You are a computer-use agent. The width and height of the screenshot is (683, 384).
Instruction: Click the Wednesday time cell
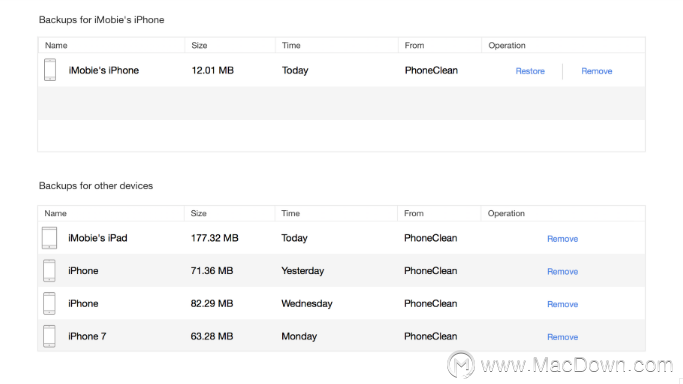[307, 303]
